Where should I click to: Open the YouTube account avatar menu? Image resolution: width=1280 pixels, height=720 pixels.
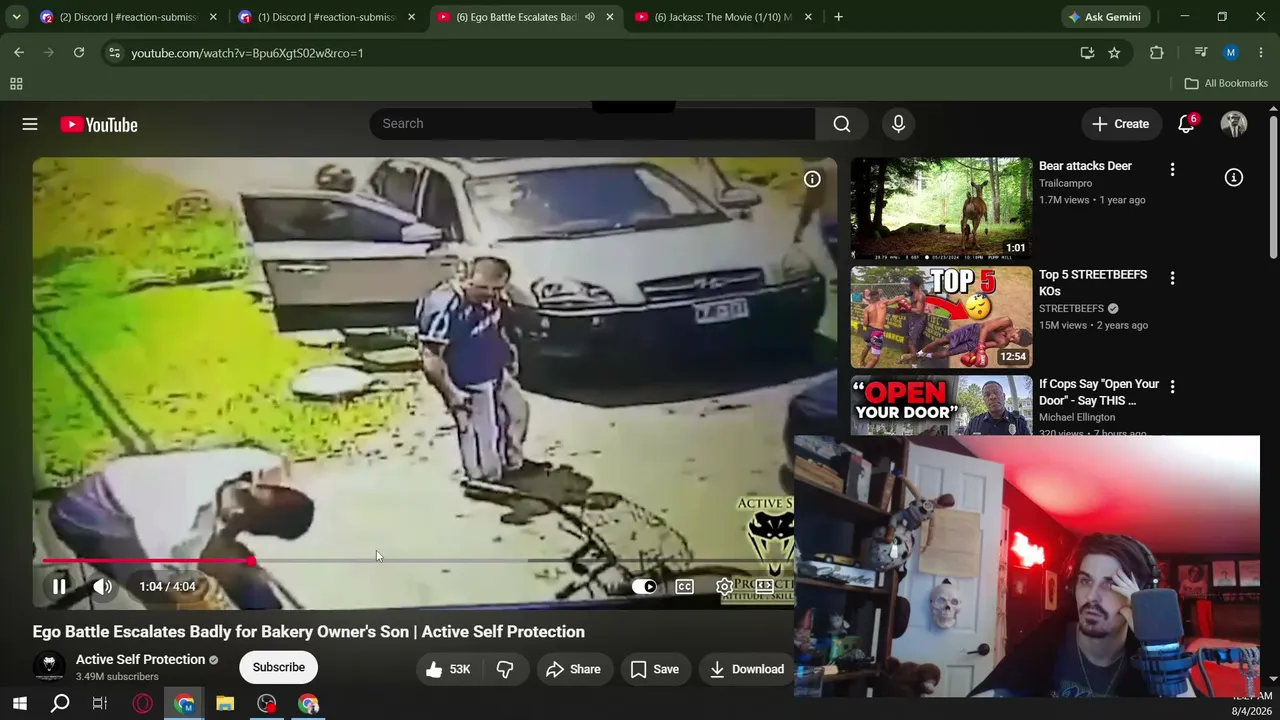click(1234, 124)
